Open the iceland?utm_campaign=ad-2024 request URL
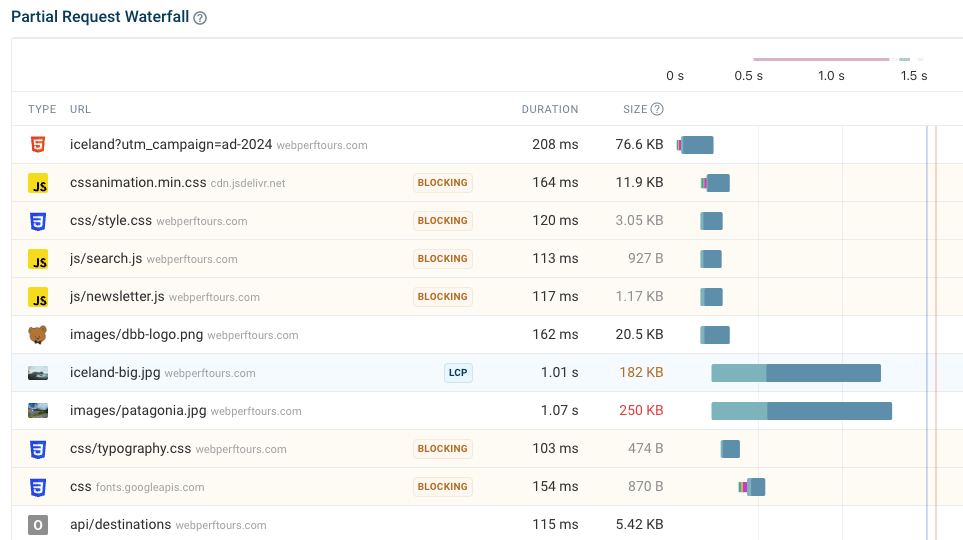Screen dimensions: 963x540 click(x=171, y=145)
